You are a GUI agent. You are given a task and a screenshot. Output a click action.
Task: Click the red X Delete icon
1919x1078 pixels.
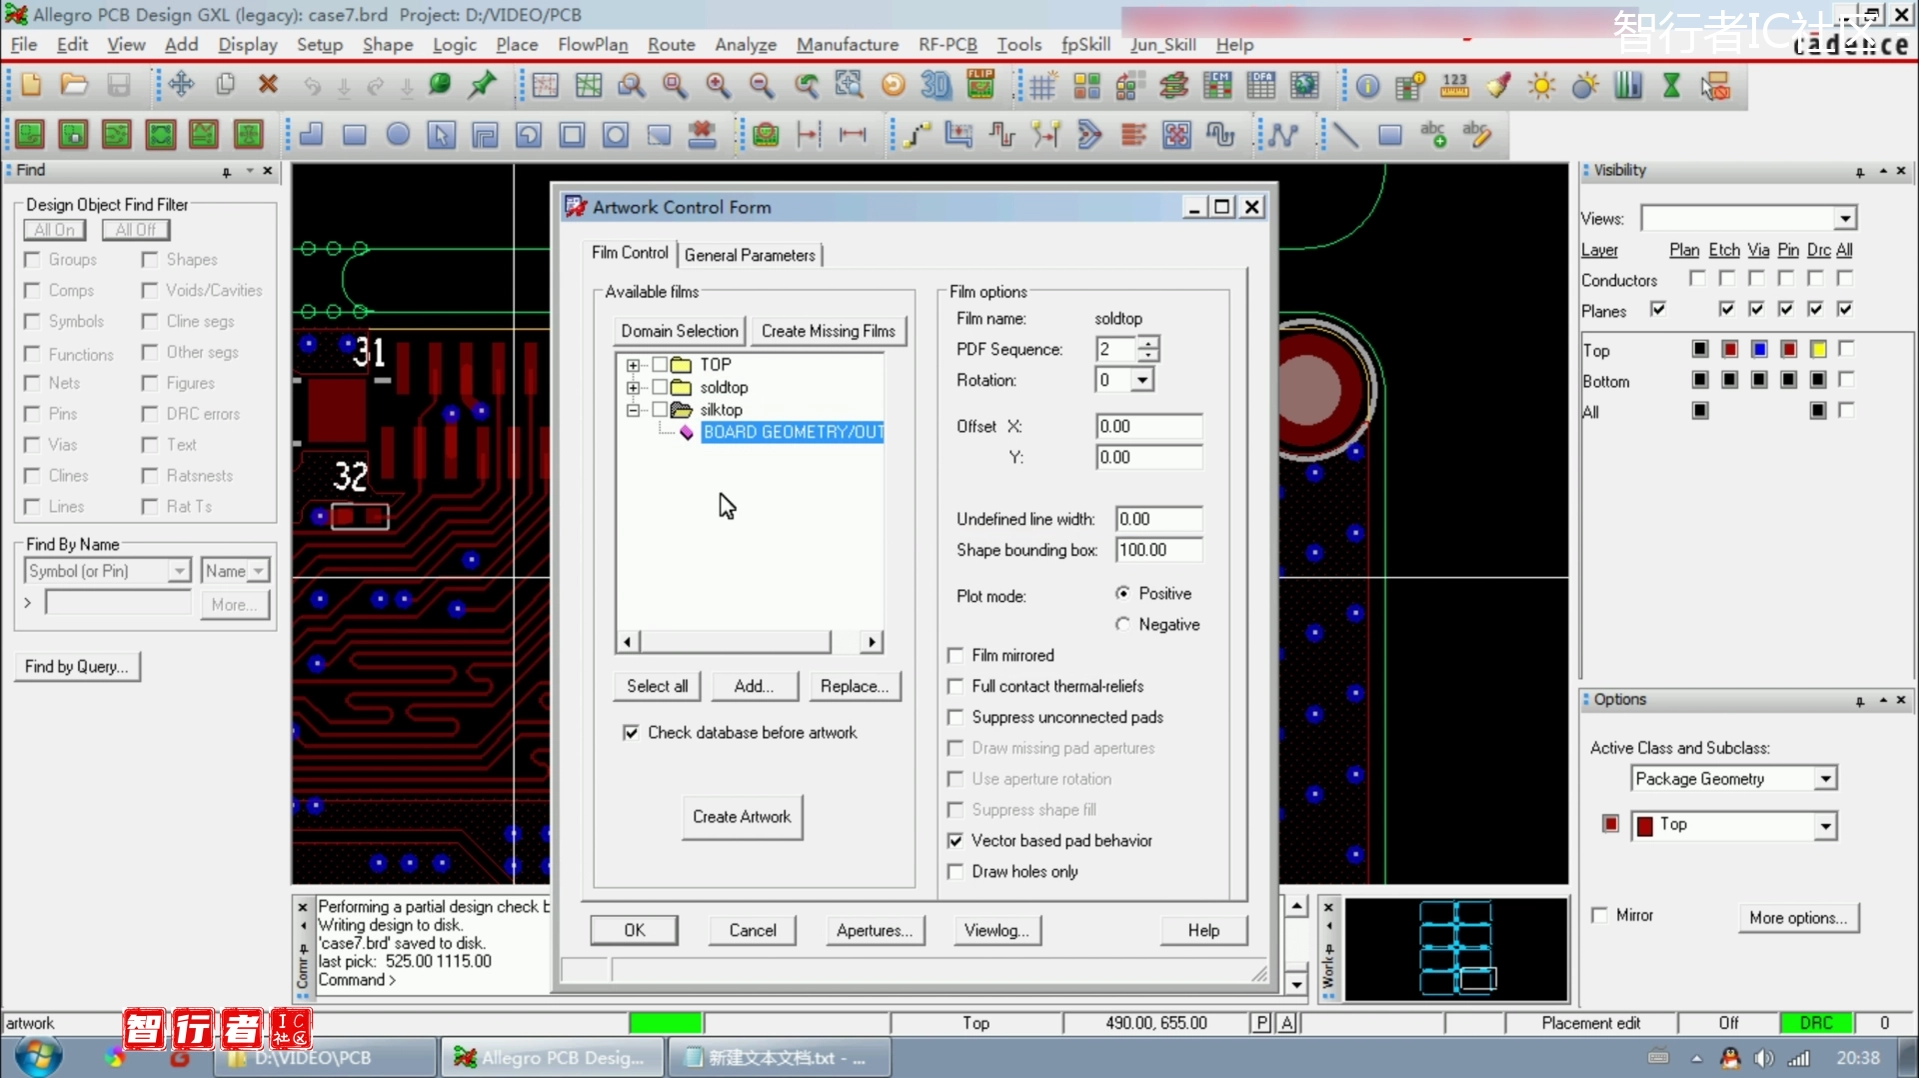[268, 85]
